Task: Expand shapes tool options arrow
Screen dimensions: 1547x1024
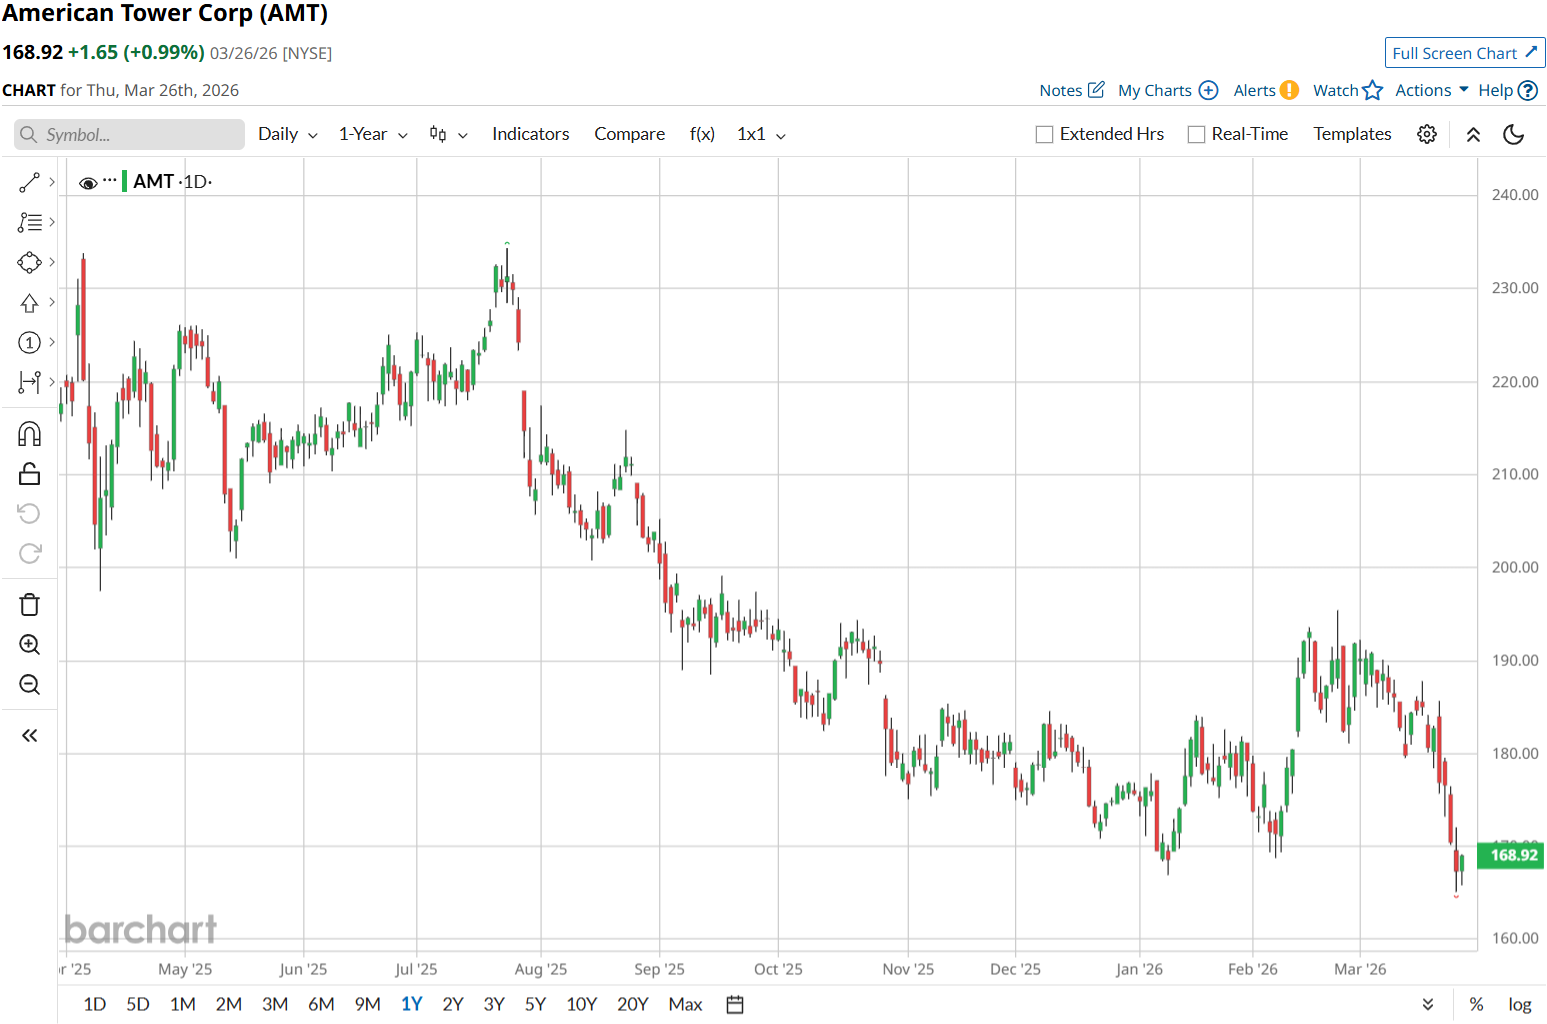Action: tap(52, 262)
